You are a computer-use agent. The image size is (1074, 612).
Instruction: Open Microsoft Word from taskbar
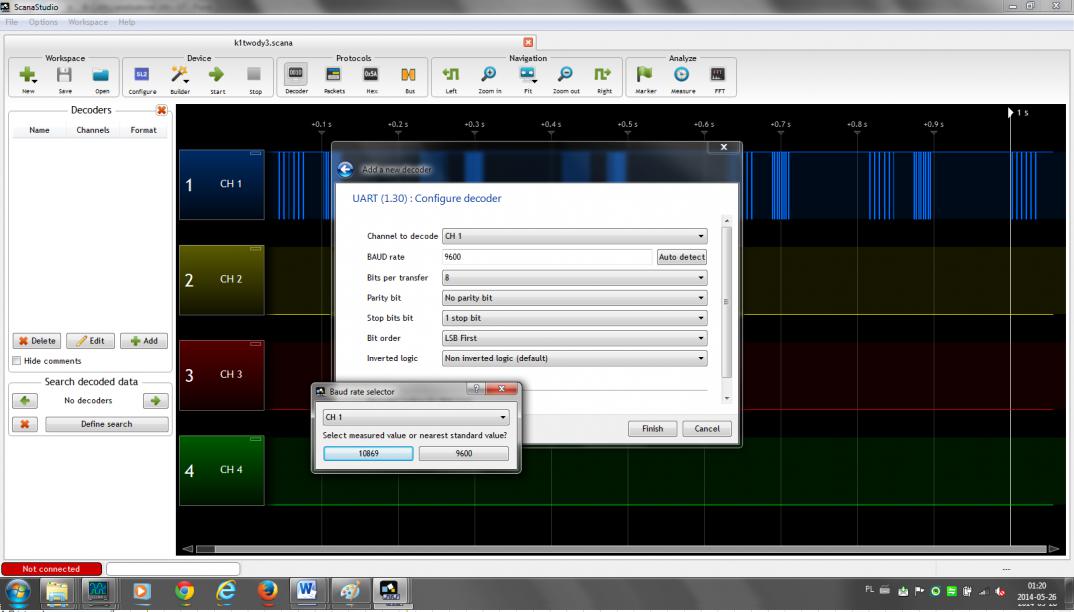pyautogui.click(x=306, y=591)
